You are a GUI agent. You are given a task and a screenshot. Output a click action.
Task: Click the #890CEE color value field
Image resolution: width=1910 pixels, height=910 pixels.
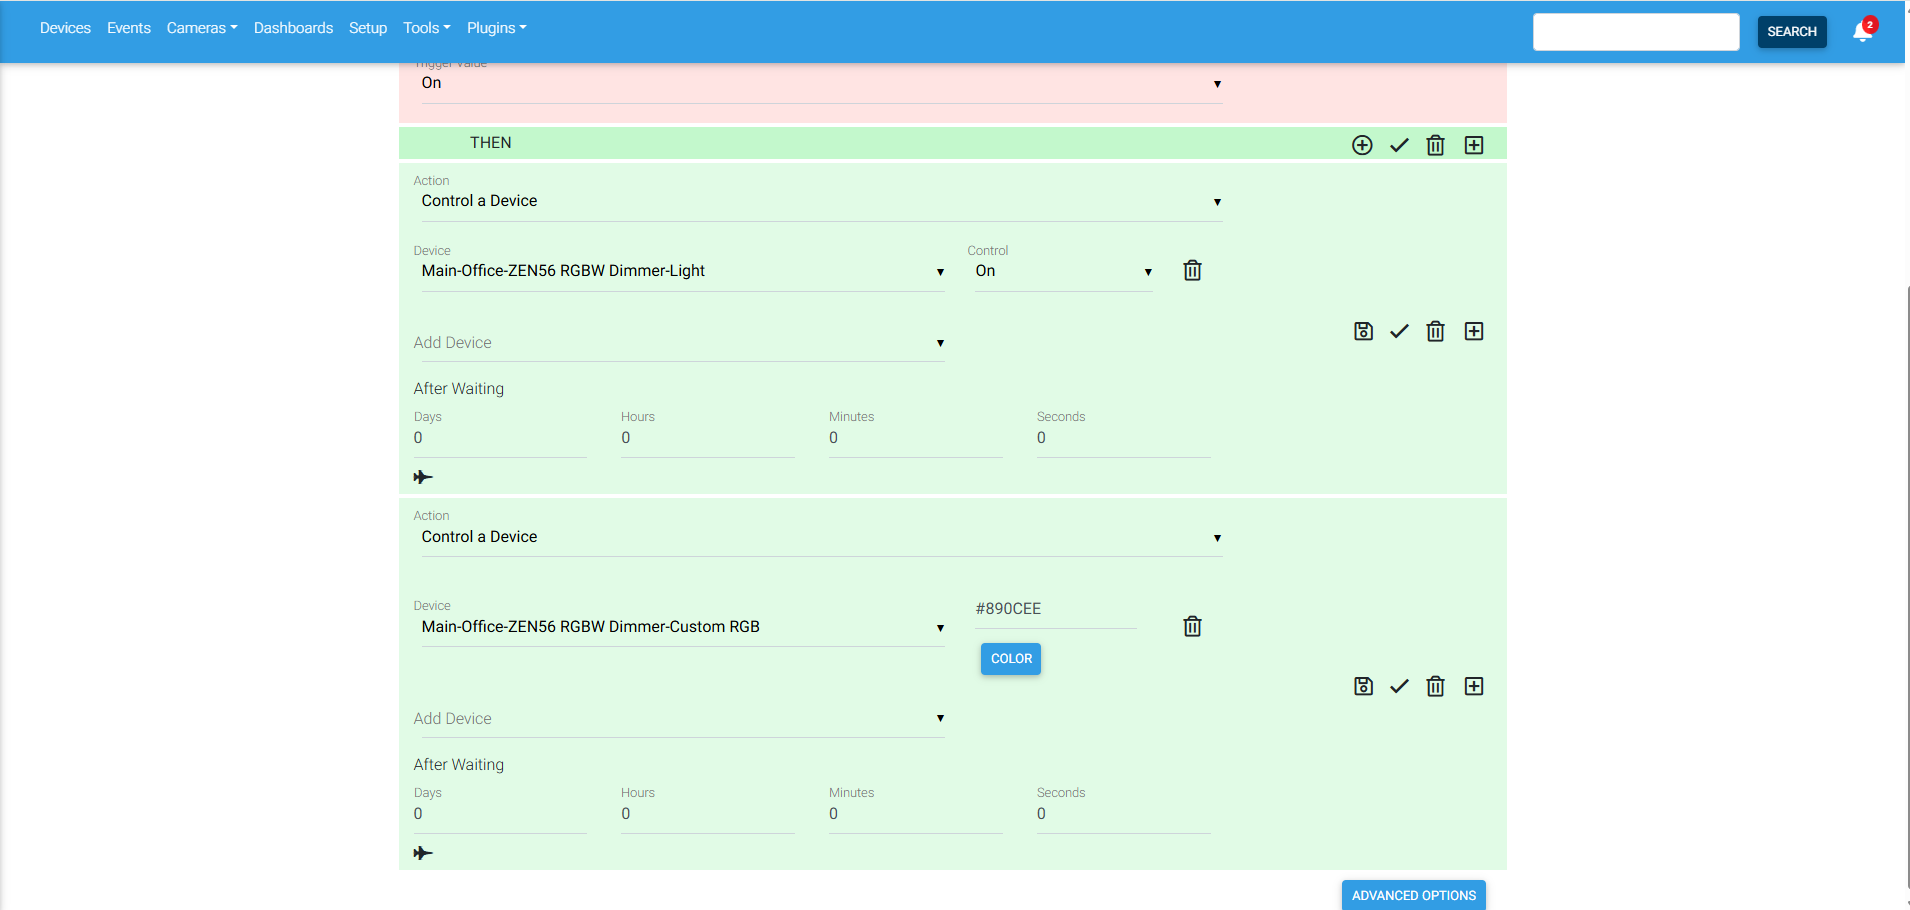[x=1056, y=609]
